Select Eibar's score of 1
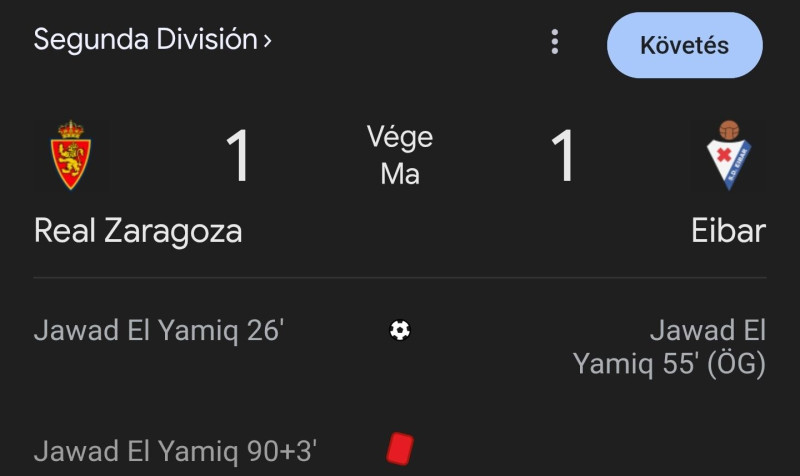 point(563,156)
